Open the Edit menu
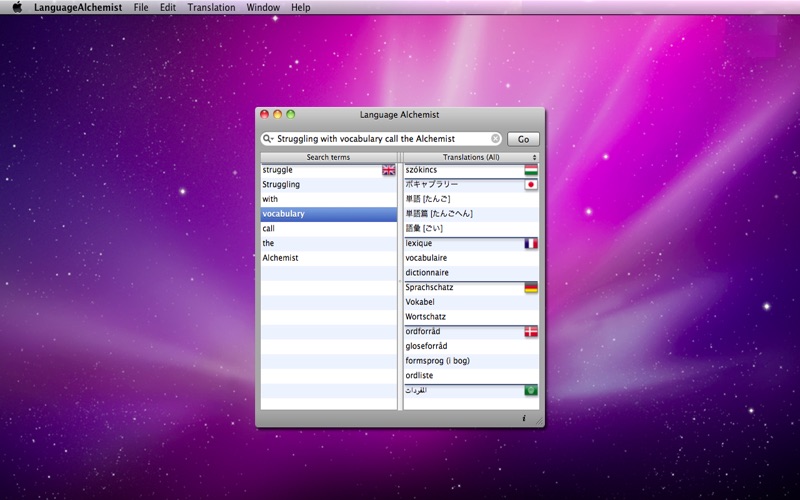Viewport: 800px width, 500px height. coord(168,7)
